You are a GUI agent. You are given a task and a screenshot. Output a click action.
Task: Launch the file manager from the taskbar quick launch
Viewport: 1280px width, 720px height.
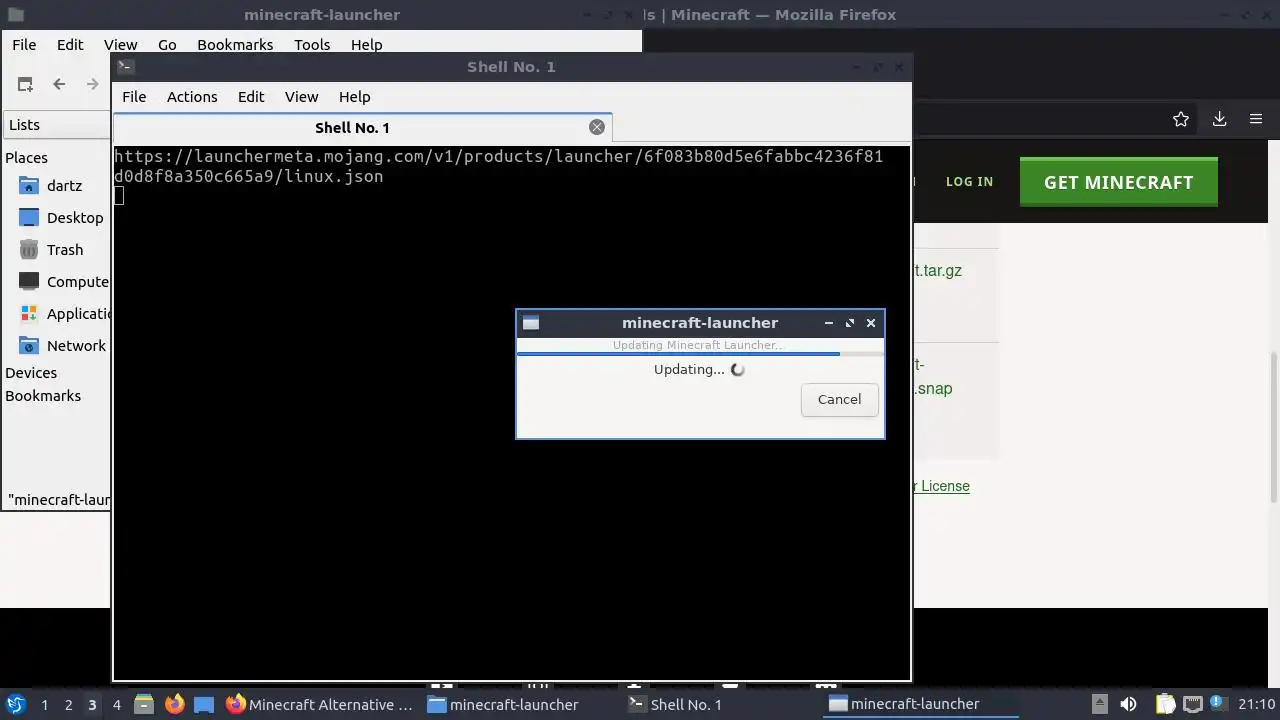pos(144,705)
